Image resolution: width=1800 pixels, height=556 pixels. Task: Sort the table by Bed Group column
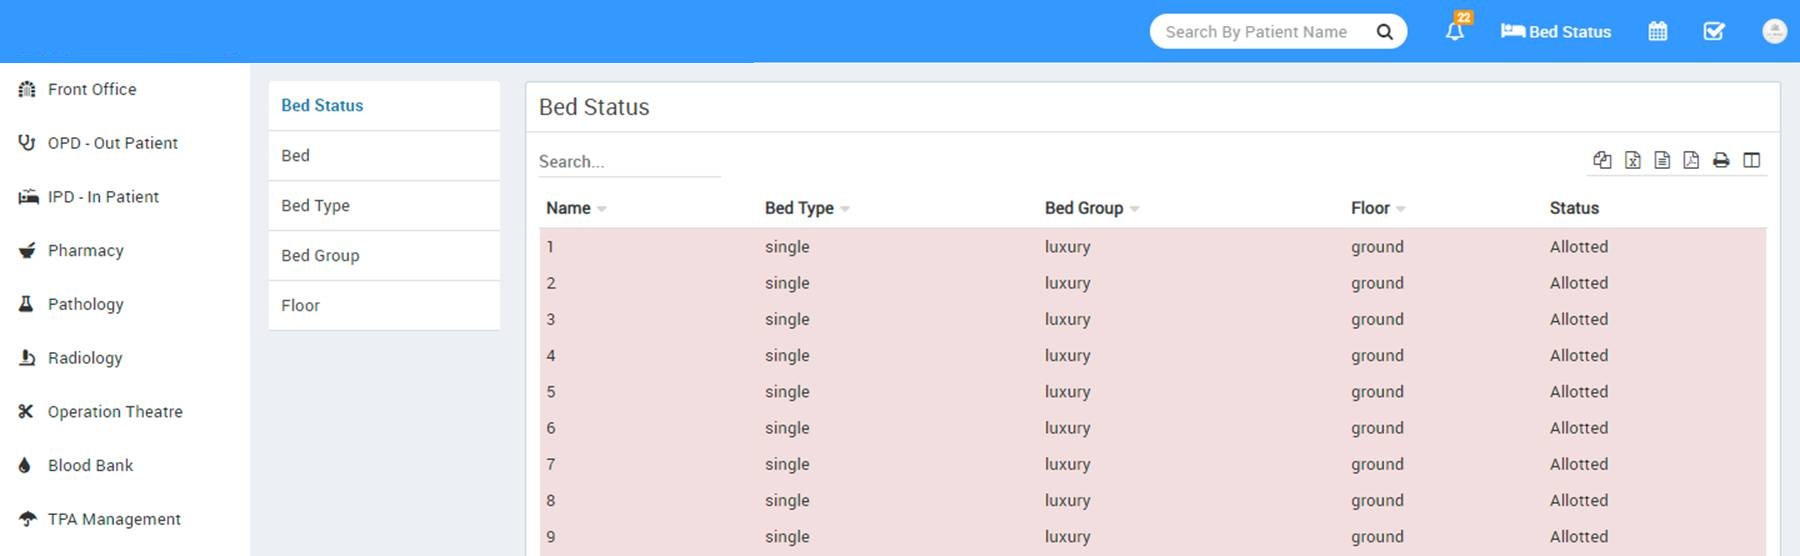[x=1092, y=208]
